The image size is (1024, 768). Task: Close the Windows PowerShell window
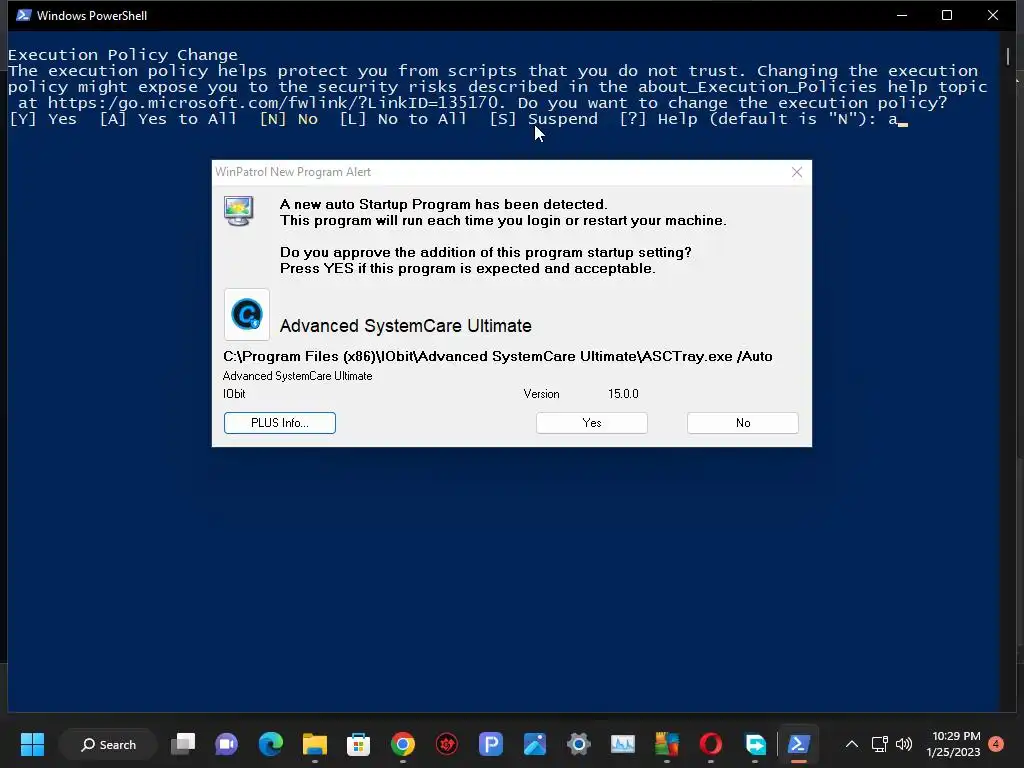pyautogui.click(x=993, y=15)
